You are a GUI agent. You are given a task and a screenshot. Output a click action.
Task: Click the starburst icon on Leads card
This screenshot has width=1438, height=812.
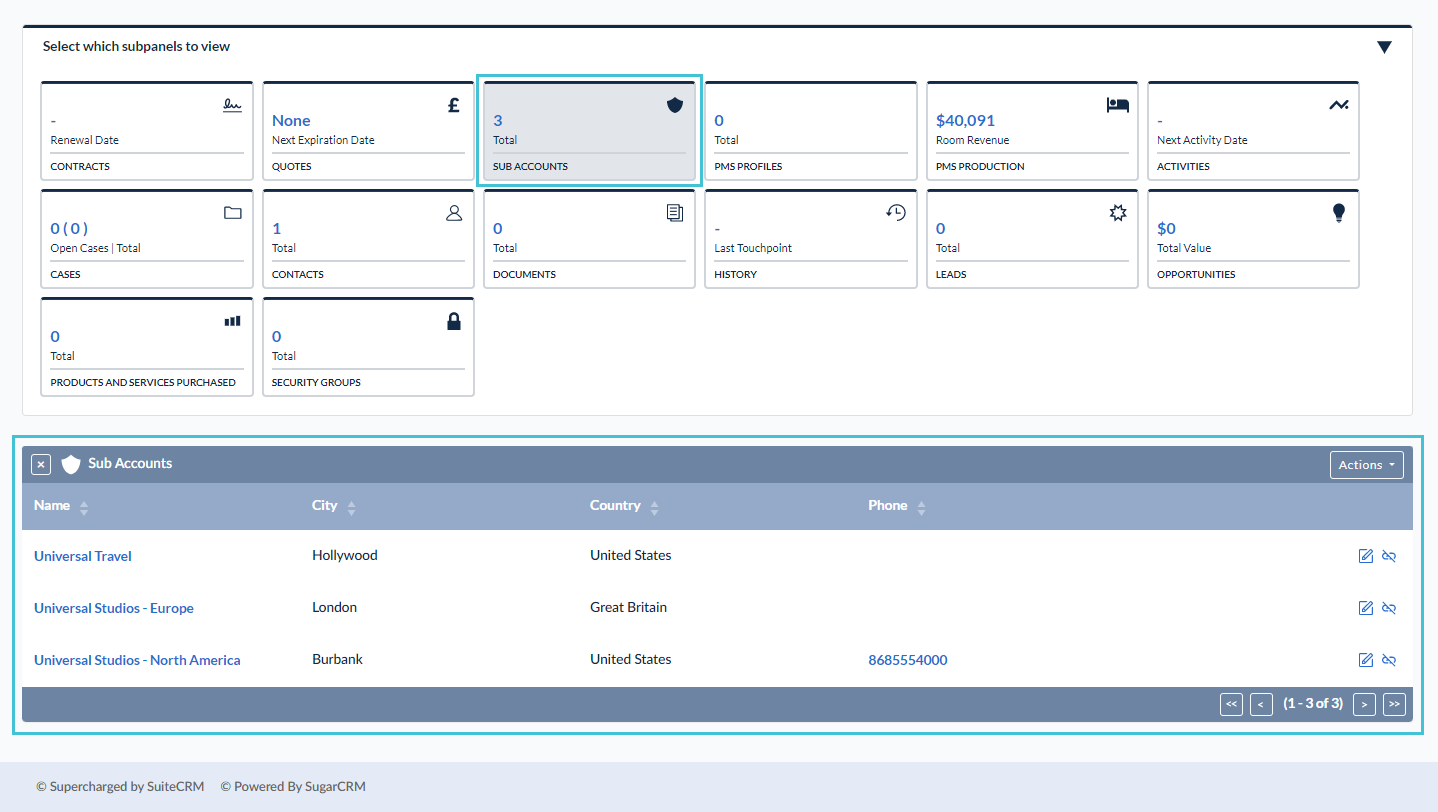1118,213
